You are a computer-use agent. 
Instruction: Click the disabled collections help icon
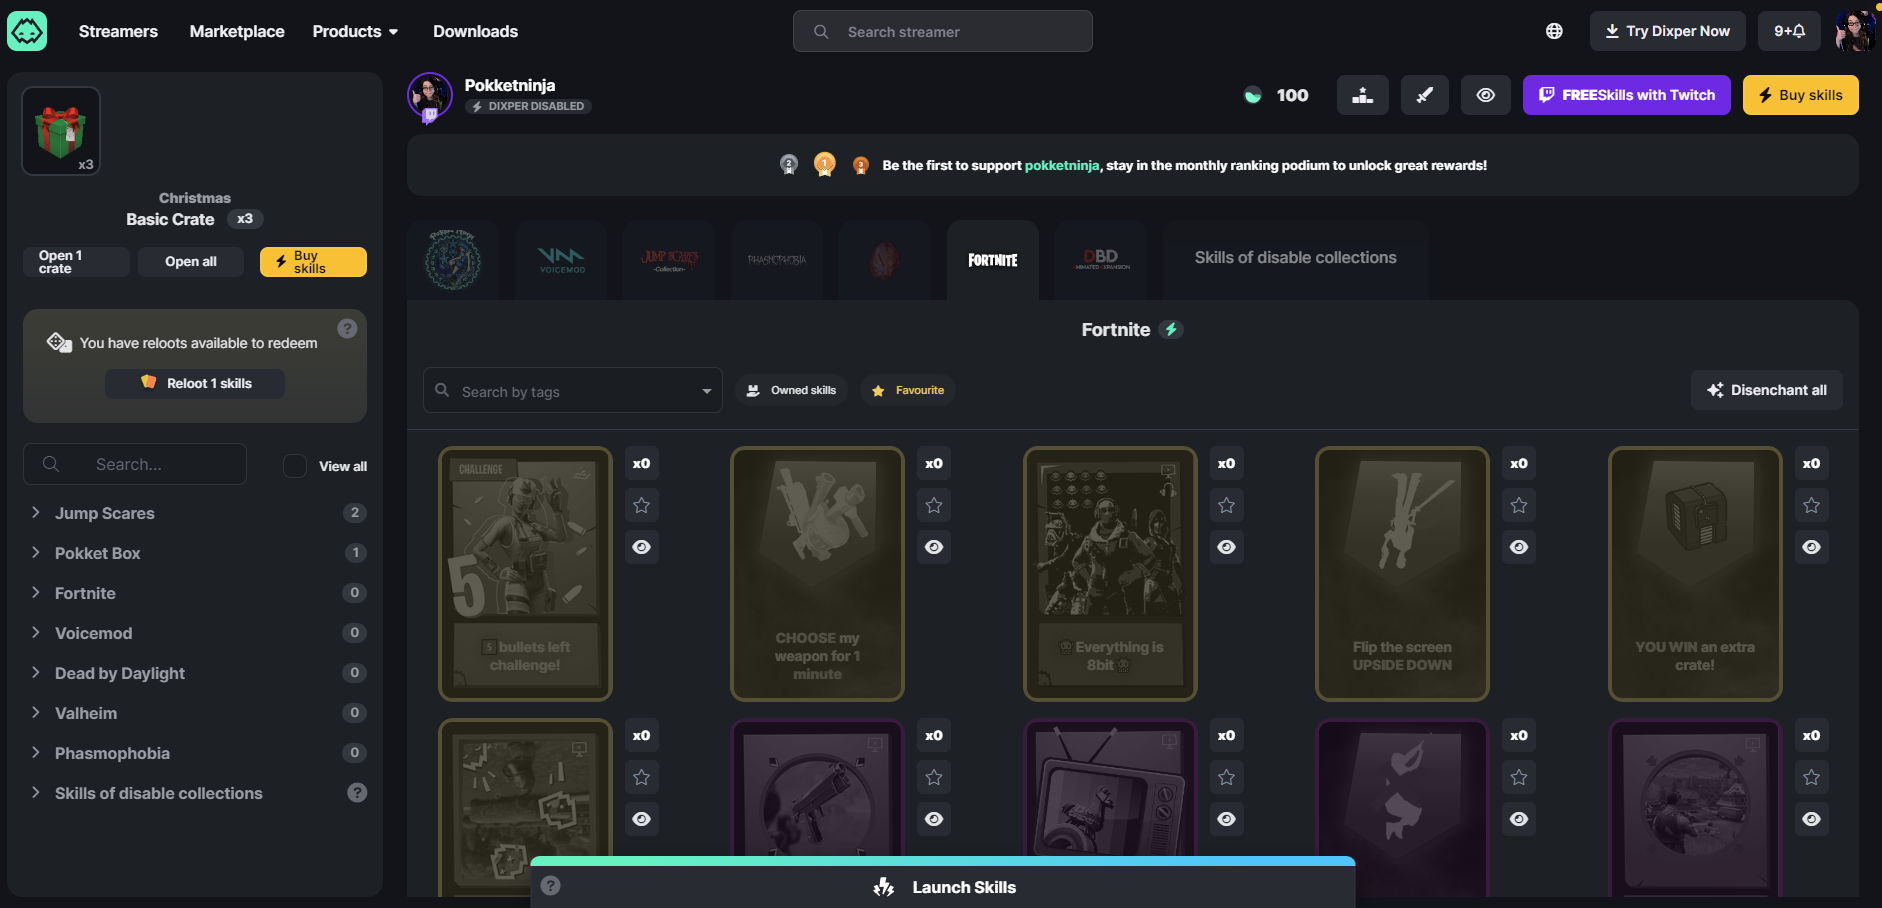(357, 792)
